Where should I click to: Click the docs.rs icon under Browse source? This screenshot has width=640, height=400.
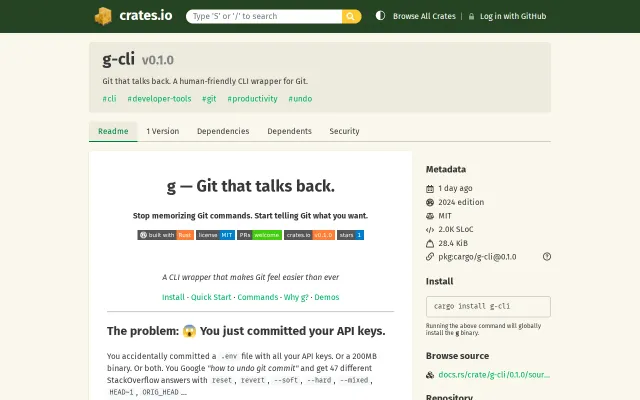point(430,375)
